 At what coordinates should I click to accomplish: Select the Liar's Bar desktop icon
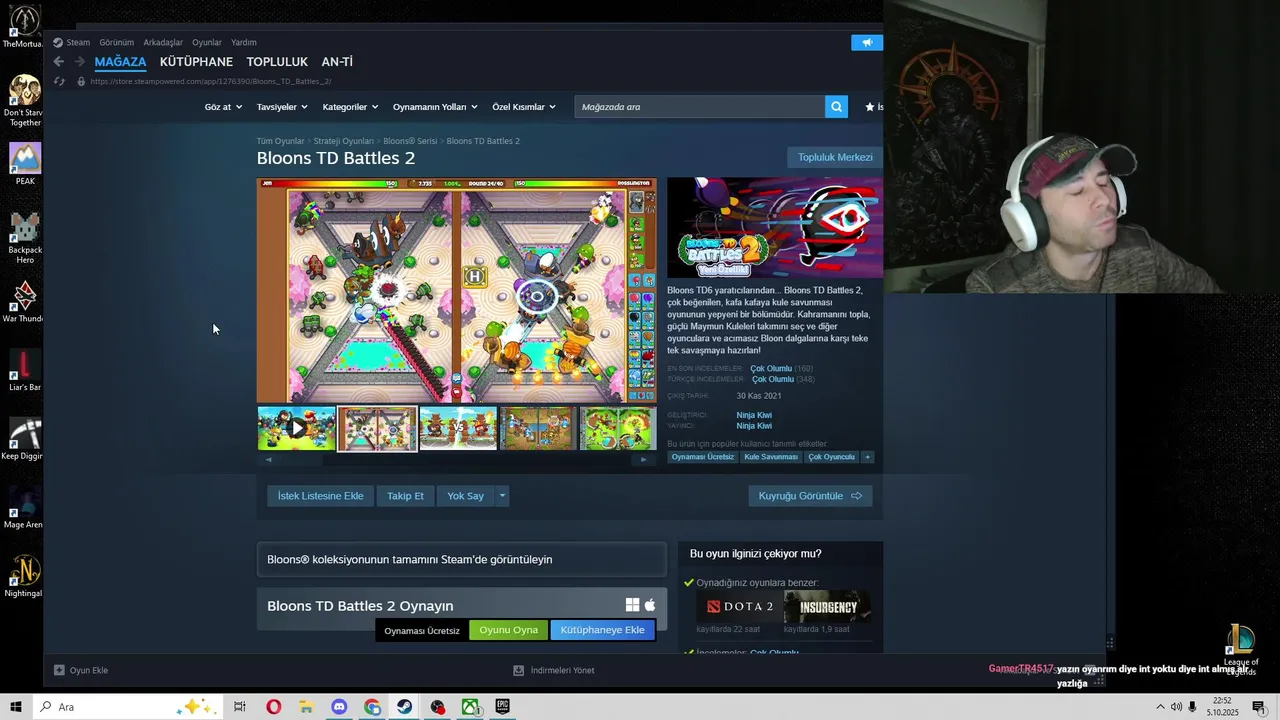pyautogui.click(x=24, y=370)
